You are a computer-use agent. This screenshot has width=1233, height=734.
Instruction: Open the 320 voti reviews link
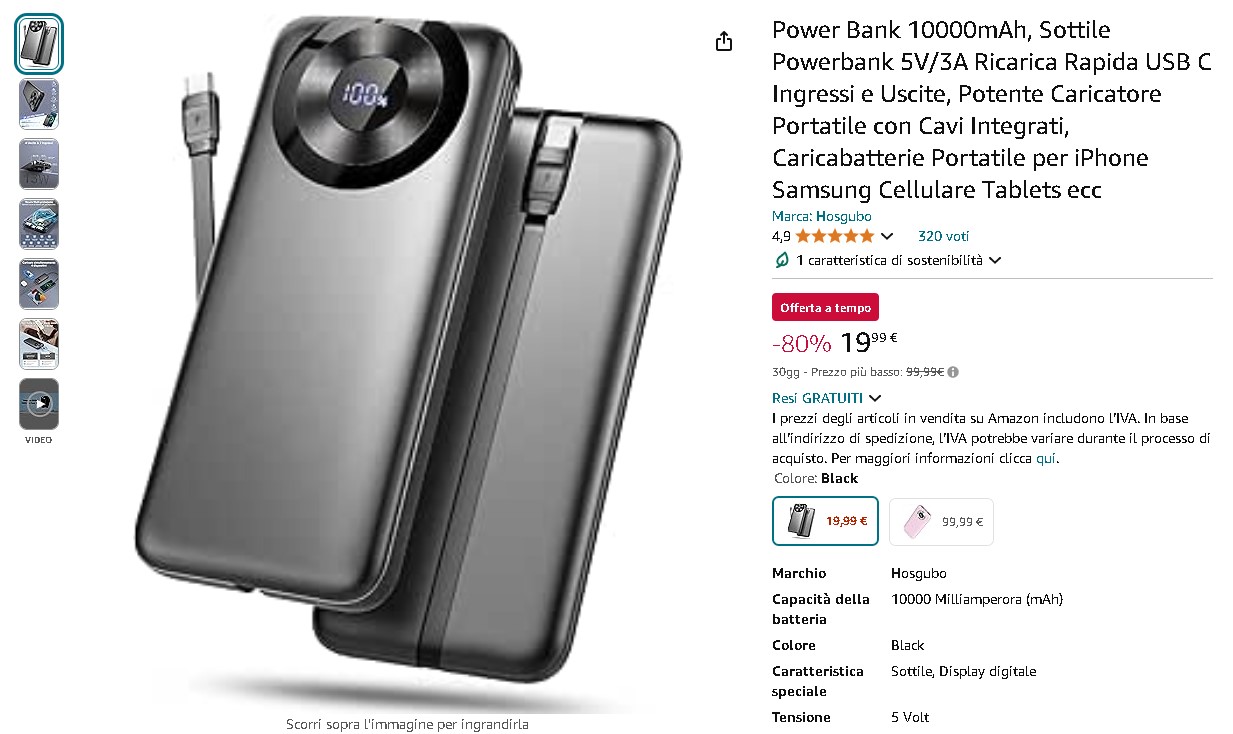coord(943,237)
